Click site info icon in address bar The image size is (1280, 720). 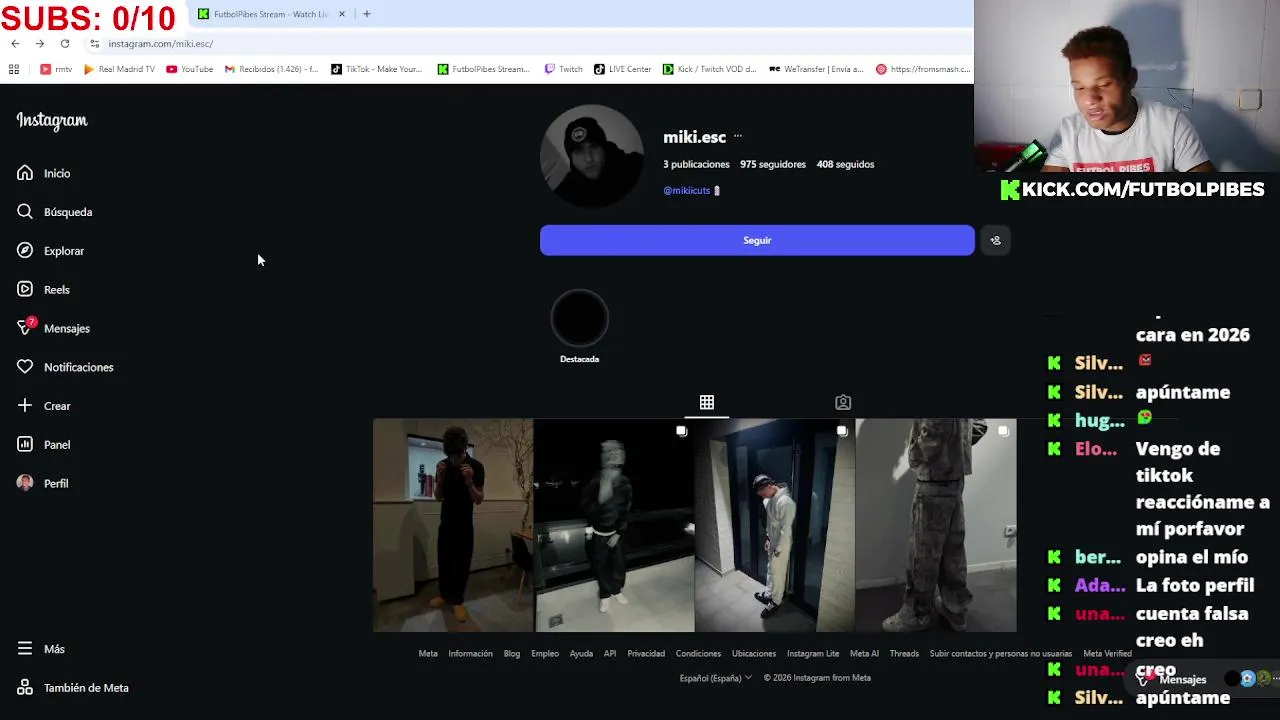point(95,44)
